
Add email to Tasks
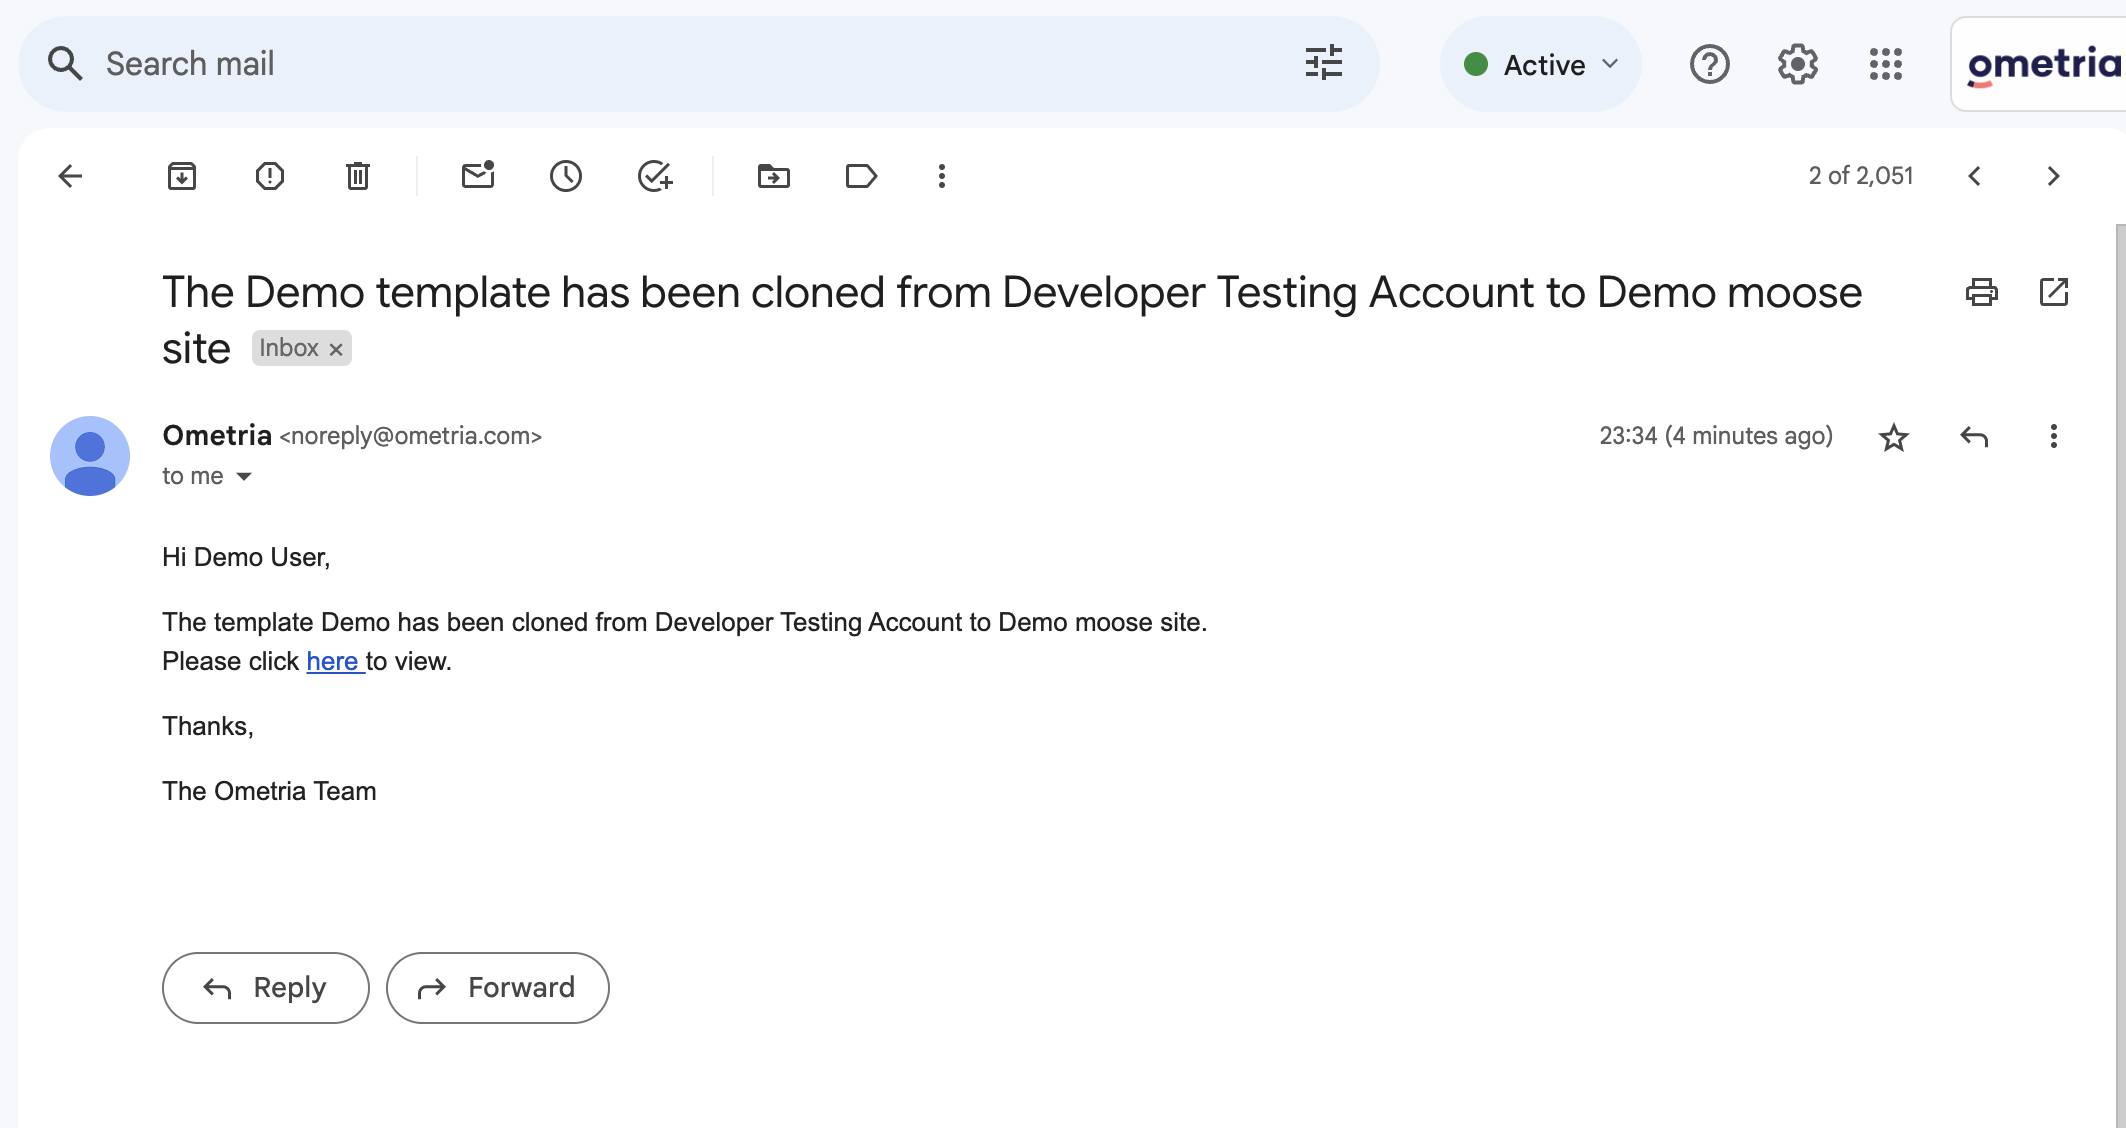(x=655, y=177)
